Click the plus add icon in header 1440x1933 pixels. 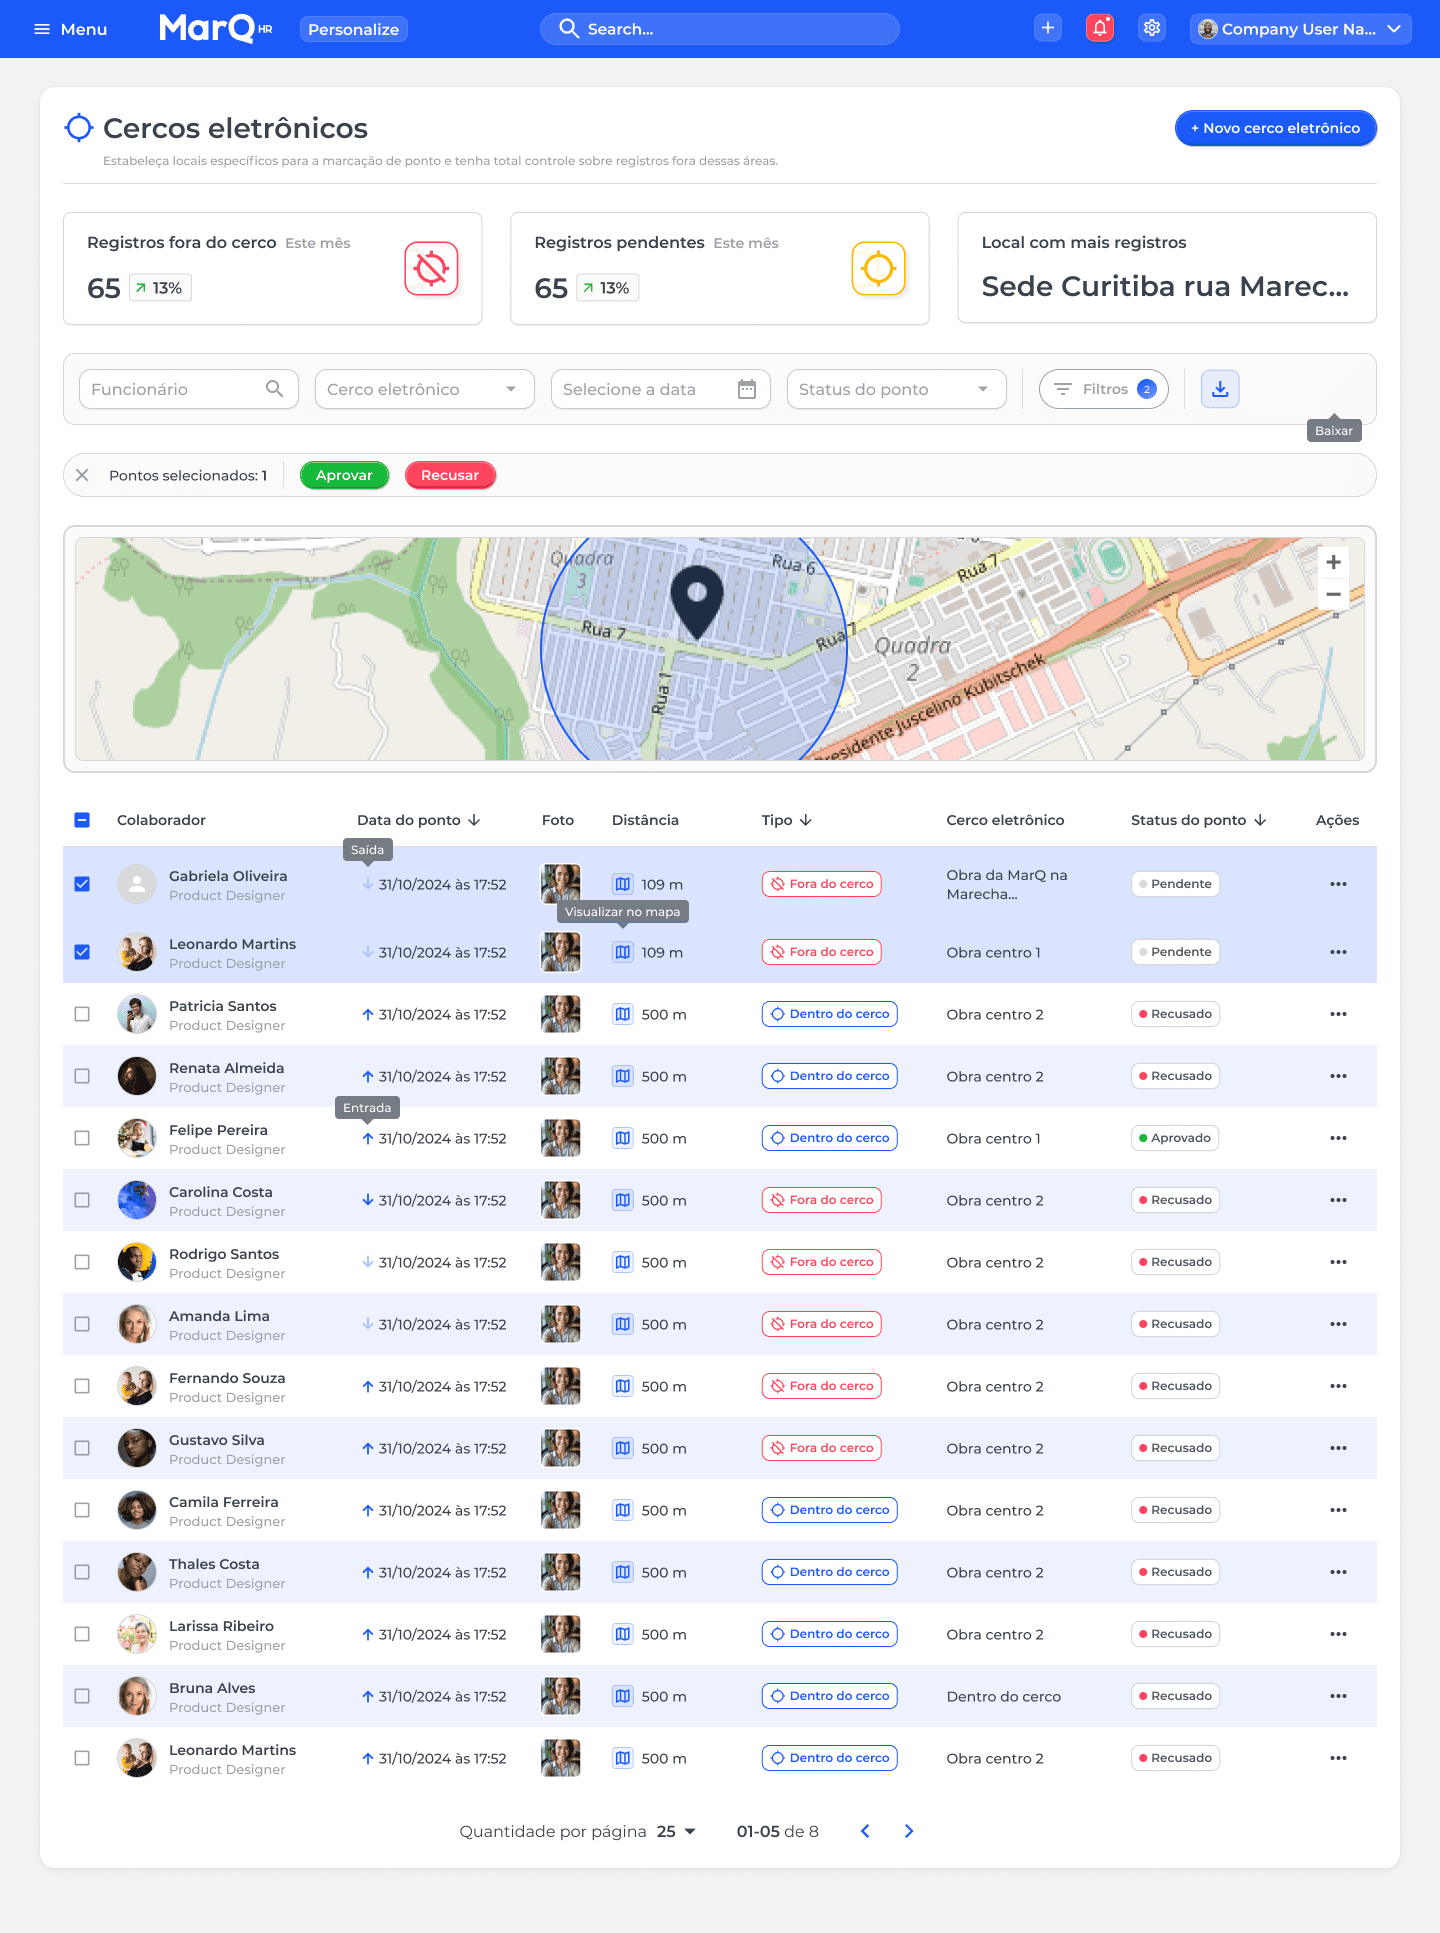[x=1048, y=28]
